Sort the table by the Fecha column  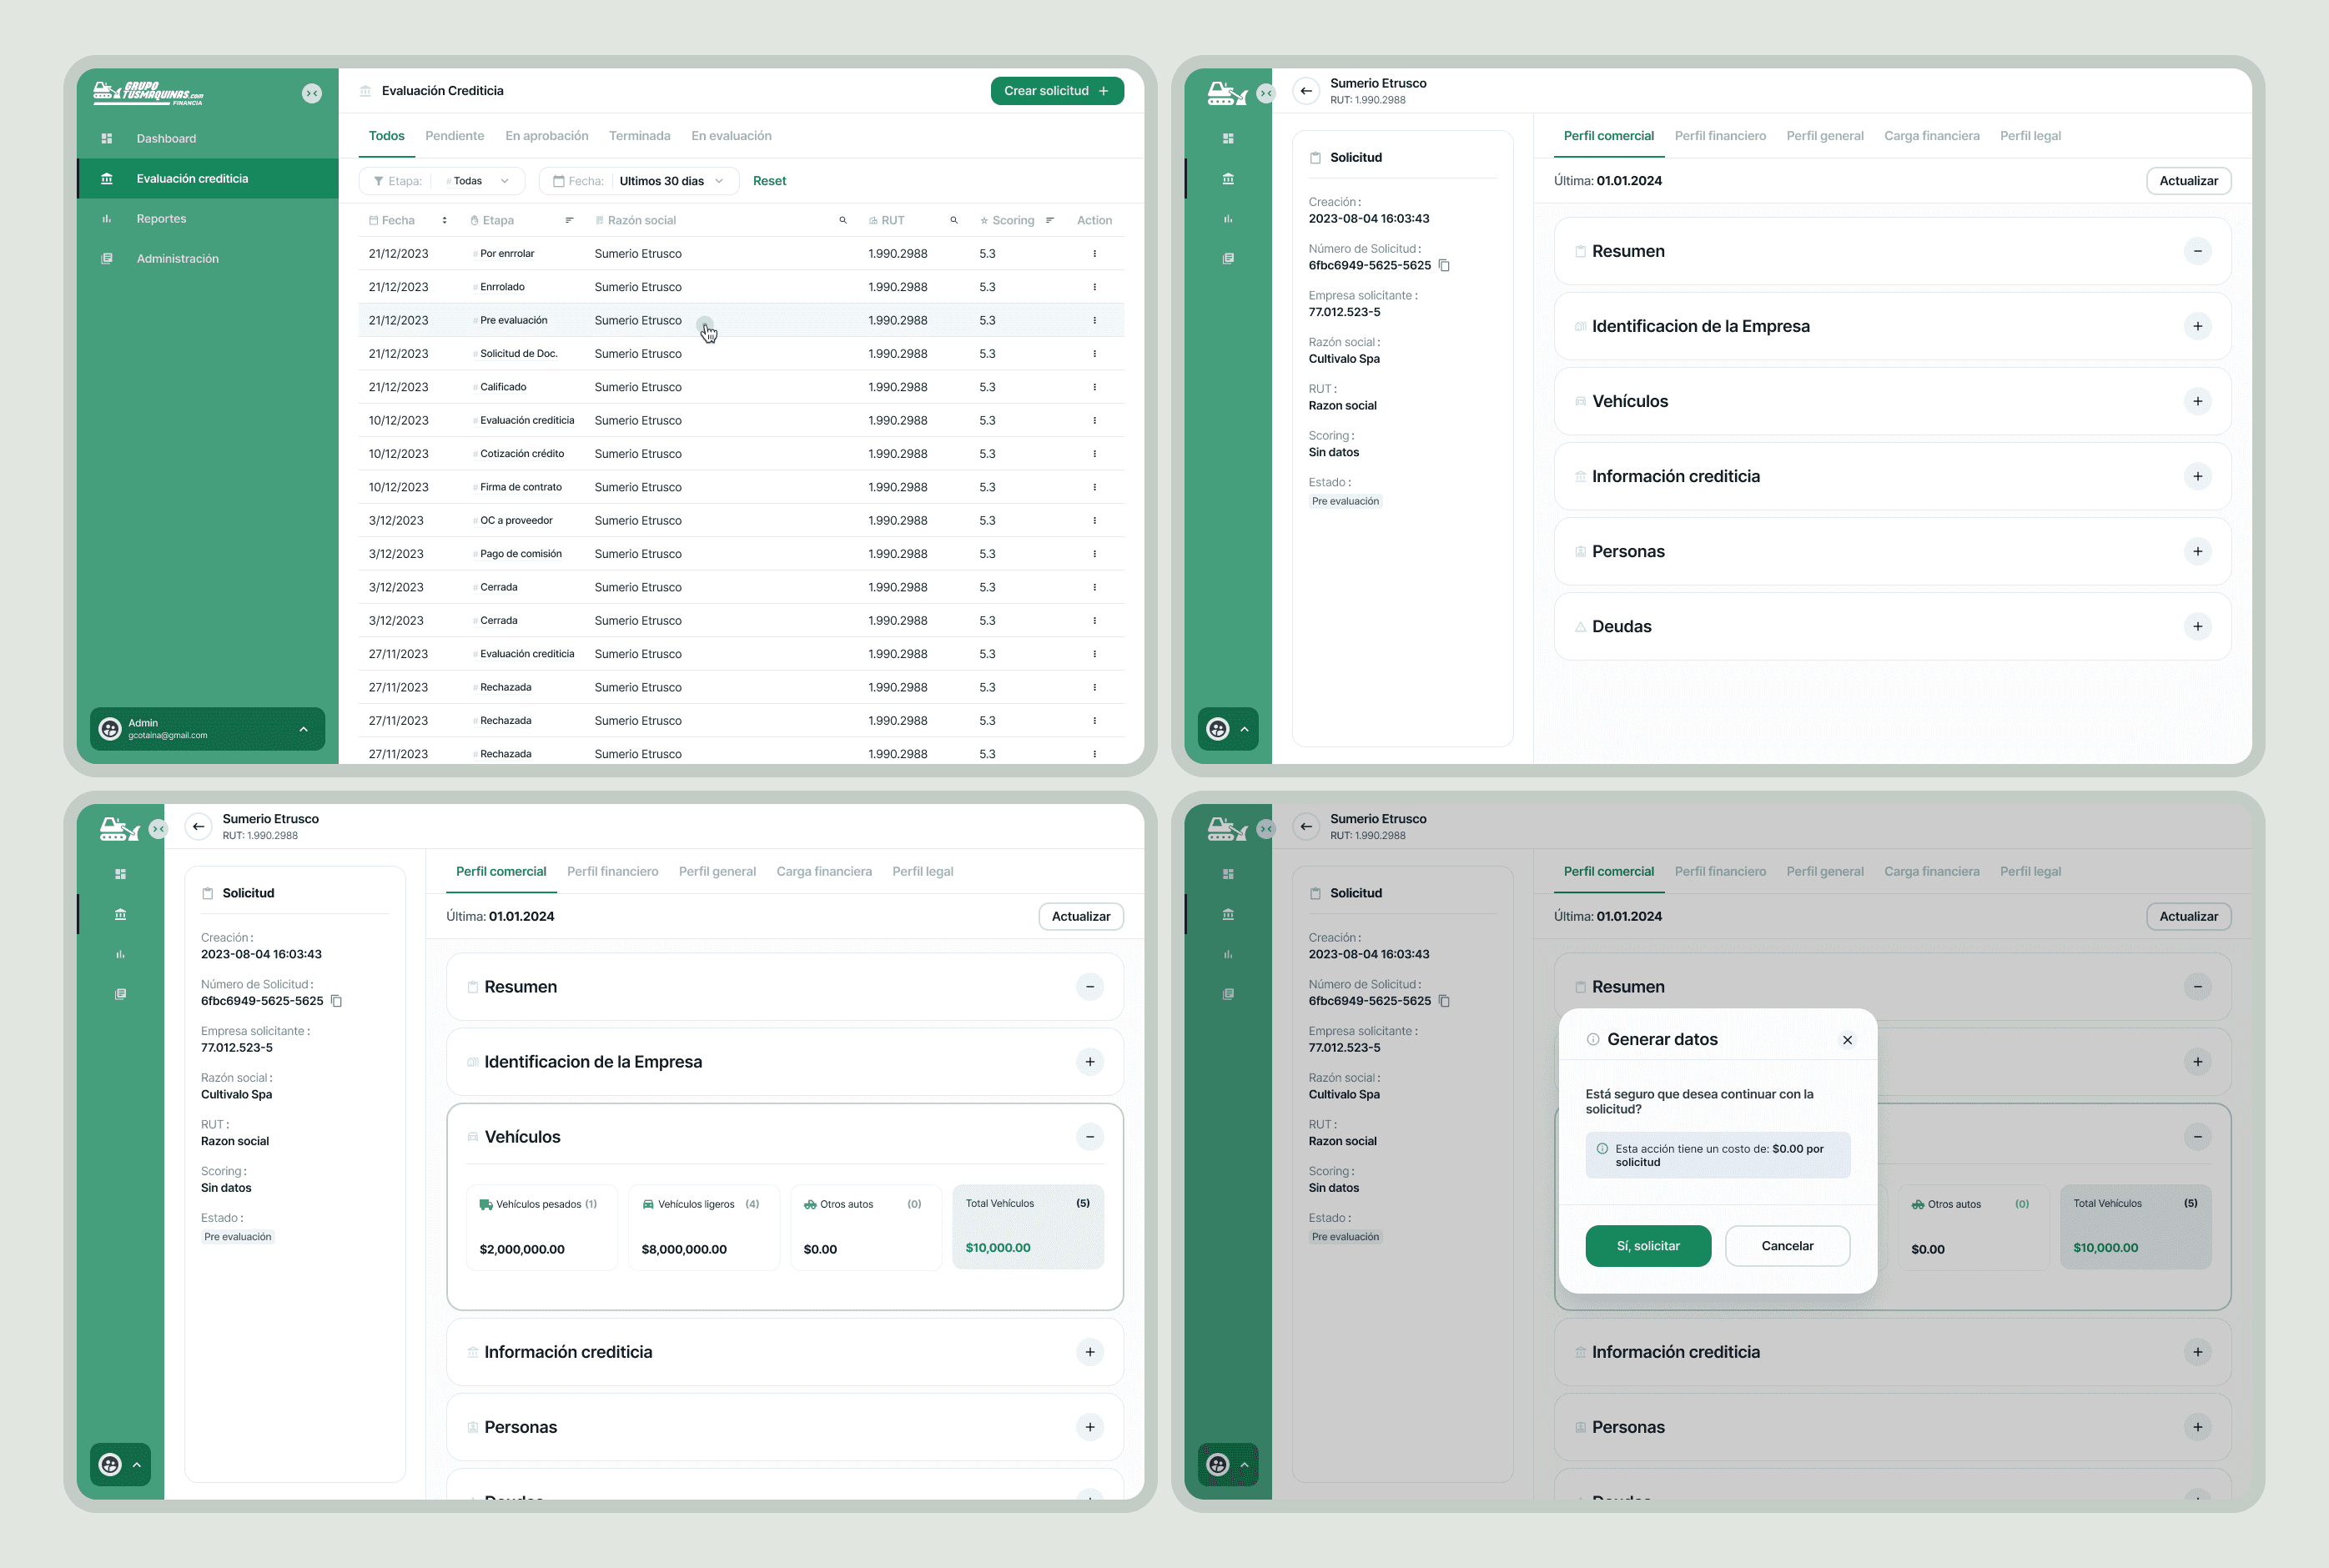(444, 220)
